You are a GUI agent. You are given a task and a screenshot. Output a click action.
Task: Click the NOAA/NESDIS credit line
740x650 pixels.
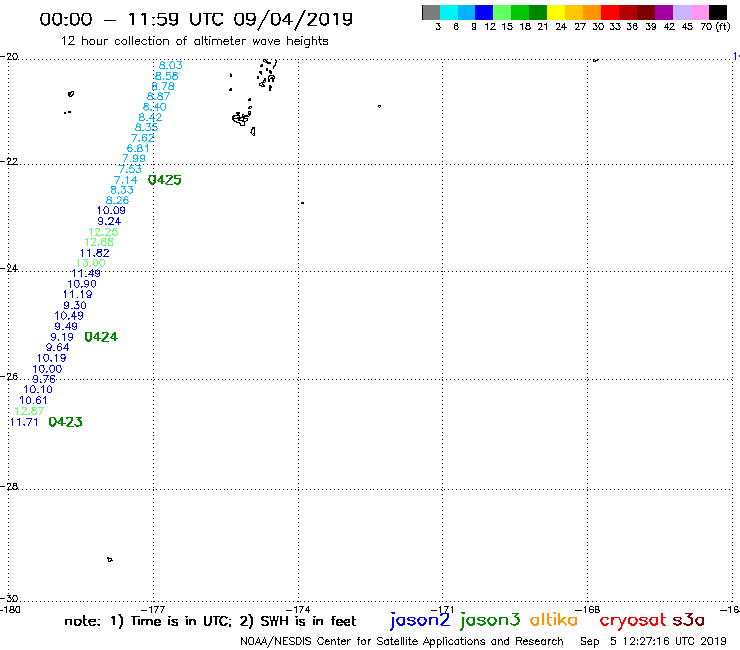(x=402, y=641)
